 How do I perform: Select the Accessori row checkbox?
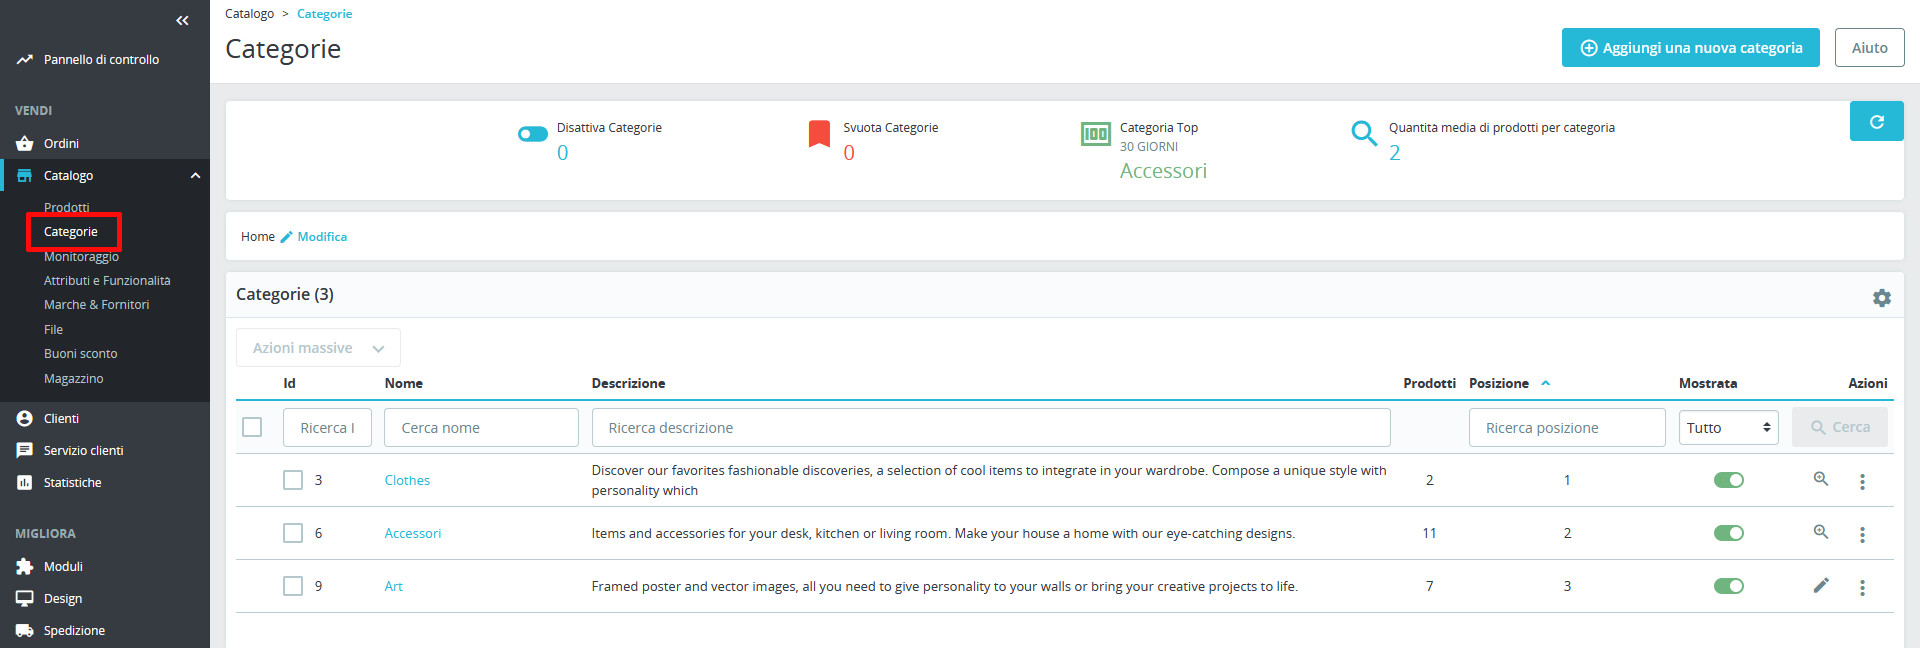point(293,533)
